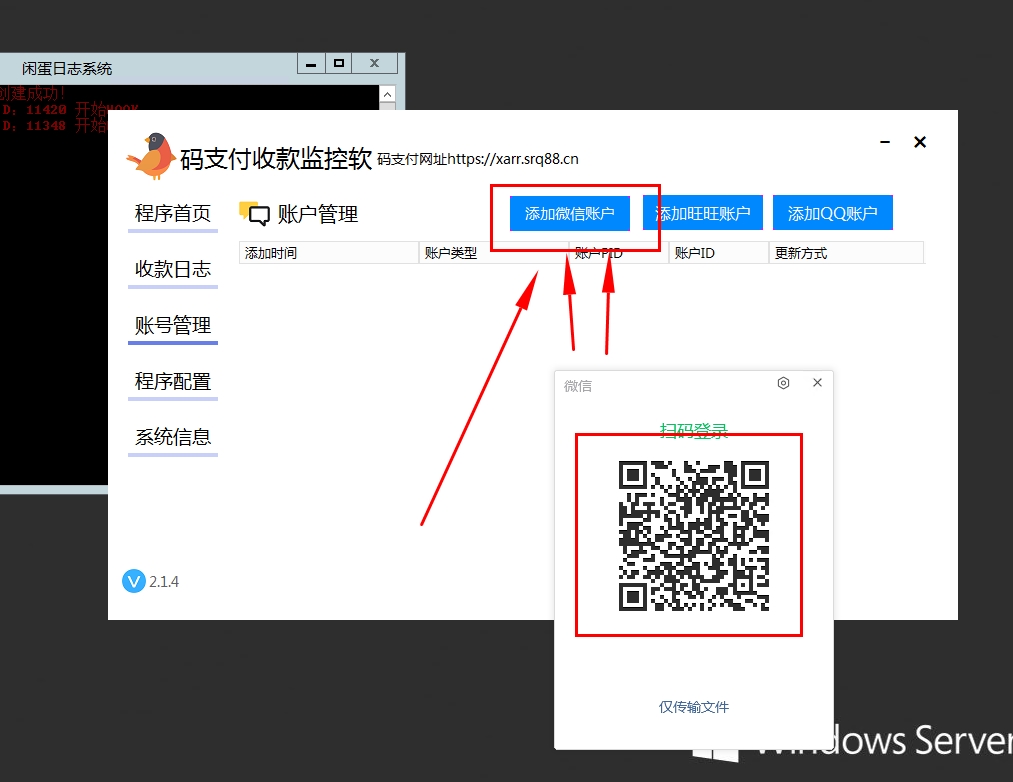Minimize the 闲蛋日志系统 console window
The width and height of the screenshot is (1013, 782).
click(x=311, y=63)
